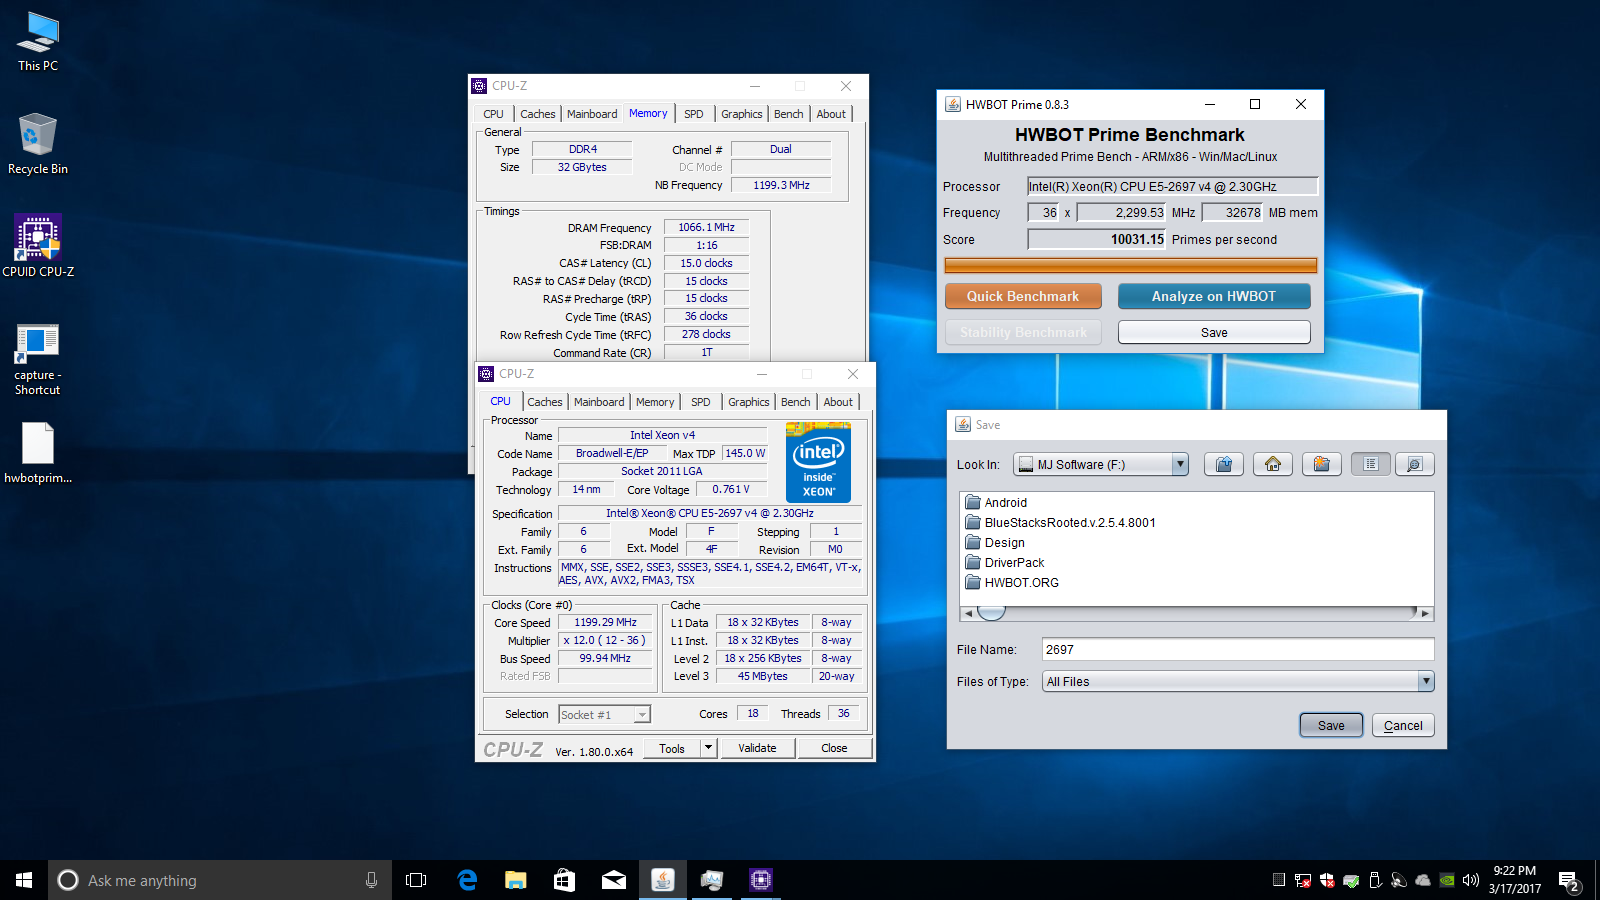Click the CPU-Z Tools button

click(672, 748)
